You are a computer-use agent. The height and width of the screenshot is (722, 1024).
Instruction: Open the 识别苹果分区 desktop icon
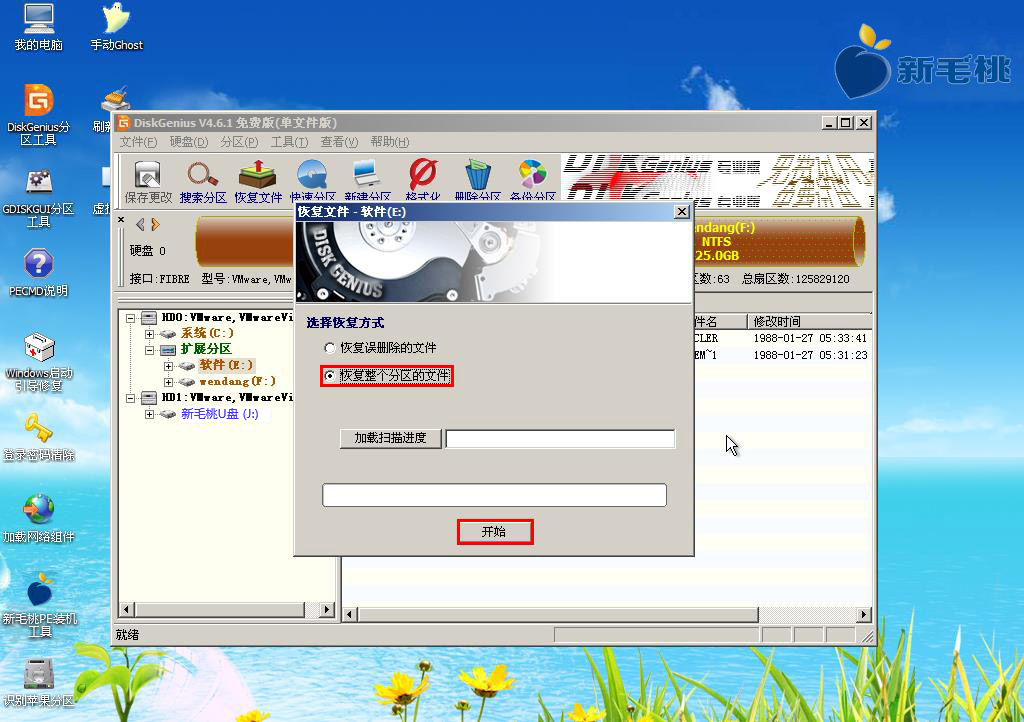39,682
